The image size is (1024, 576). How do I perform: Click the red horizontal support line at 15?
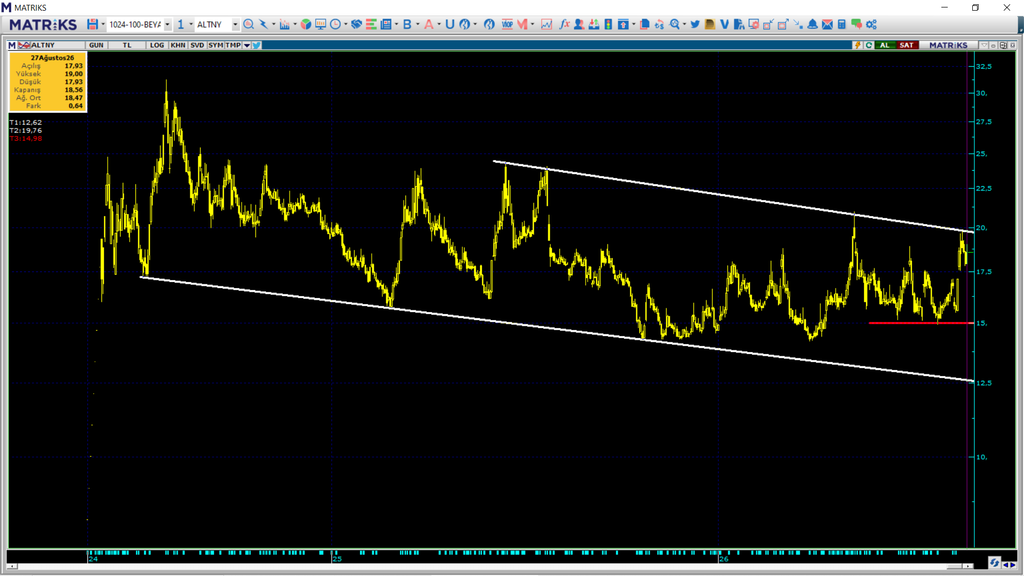coord(921,323)
